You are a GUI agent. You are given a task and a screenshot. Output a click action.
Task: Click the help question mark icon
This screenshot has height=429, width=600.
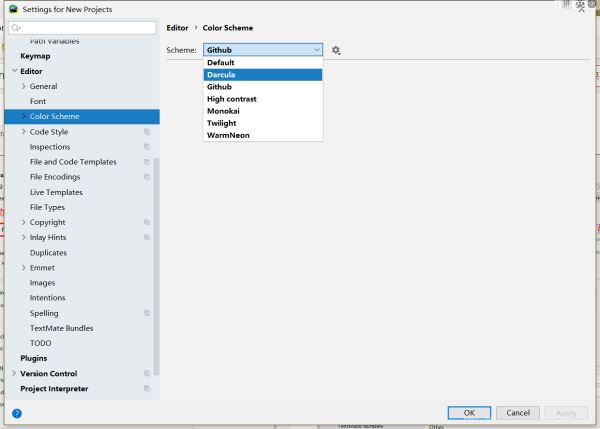[17, 412]
